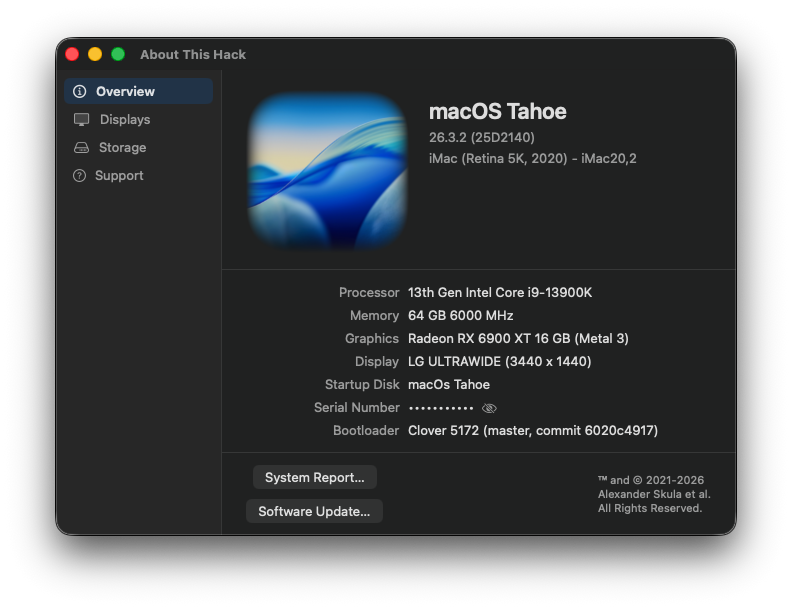Click the About This Hack title

coord(193,55)
